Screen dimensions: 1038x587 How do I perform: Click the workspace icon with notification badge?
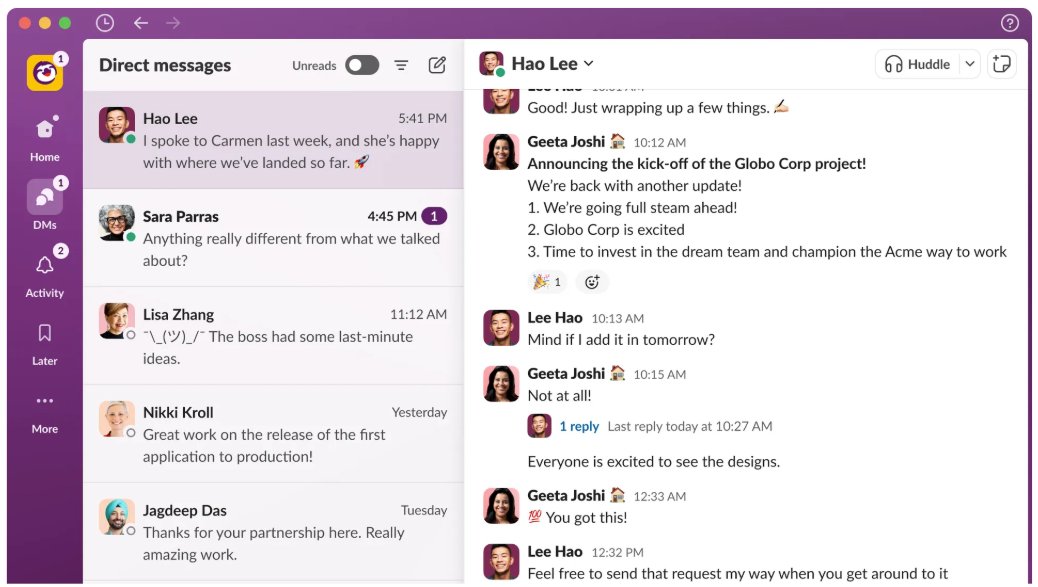click(x=44, y=71)
